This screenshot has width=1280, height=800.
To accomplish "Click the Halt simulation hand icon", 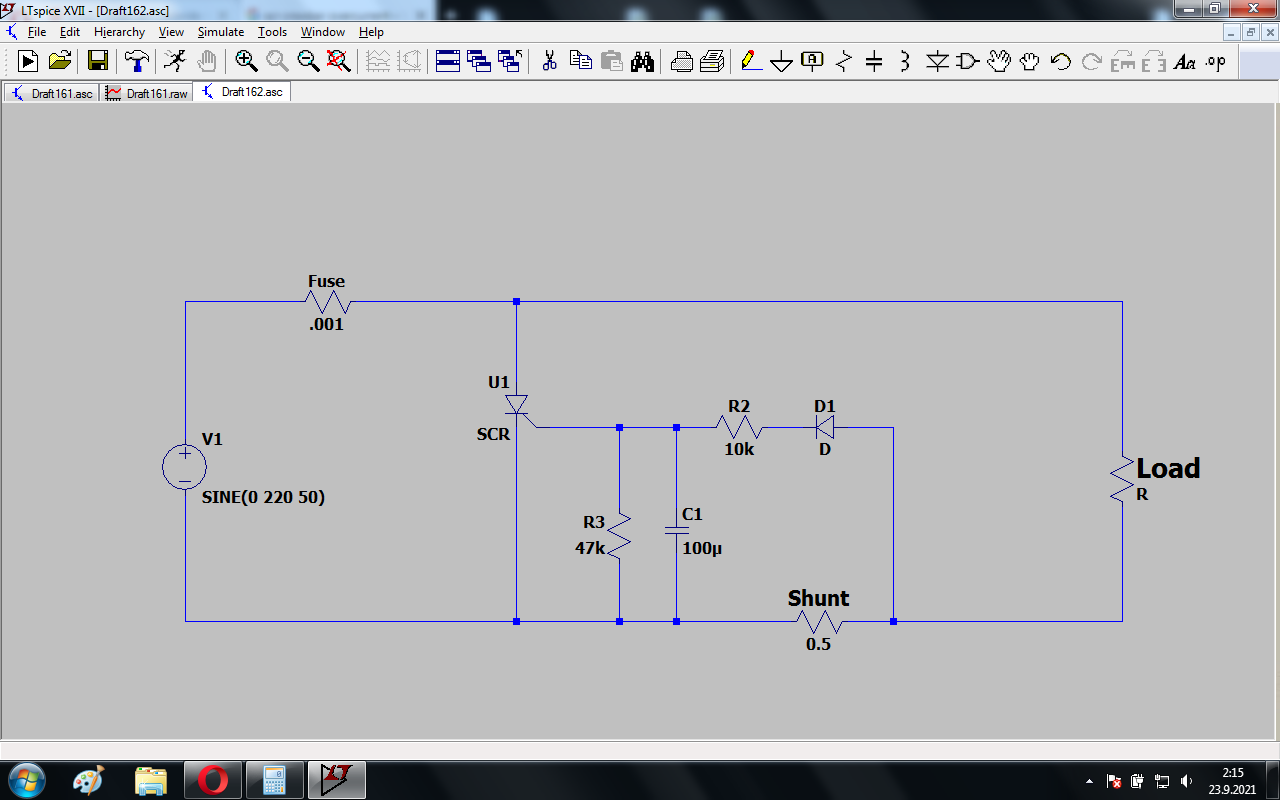I will (206, 61).
